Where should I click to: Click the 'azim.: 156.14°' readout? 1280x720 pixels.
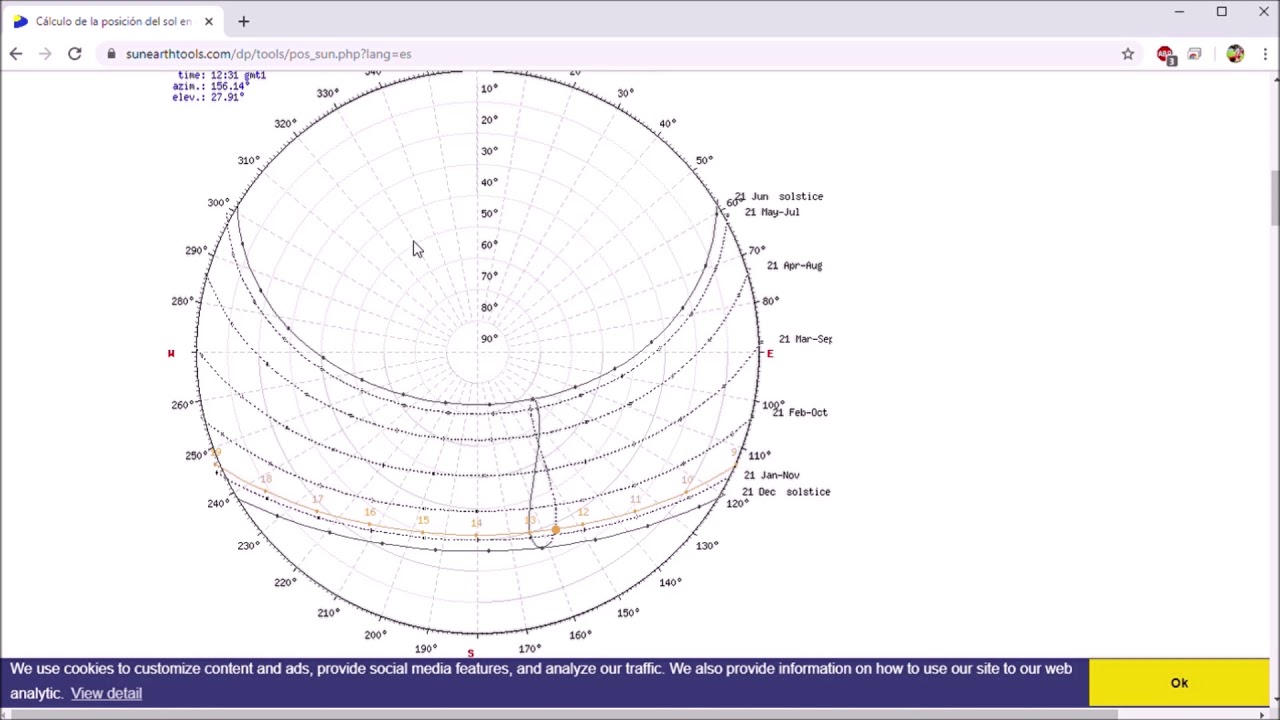[x=209, y=86]
